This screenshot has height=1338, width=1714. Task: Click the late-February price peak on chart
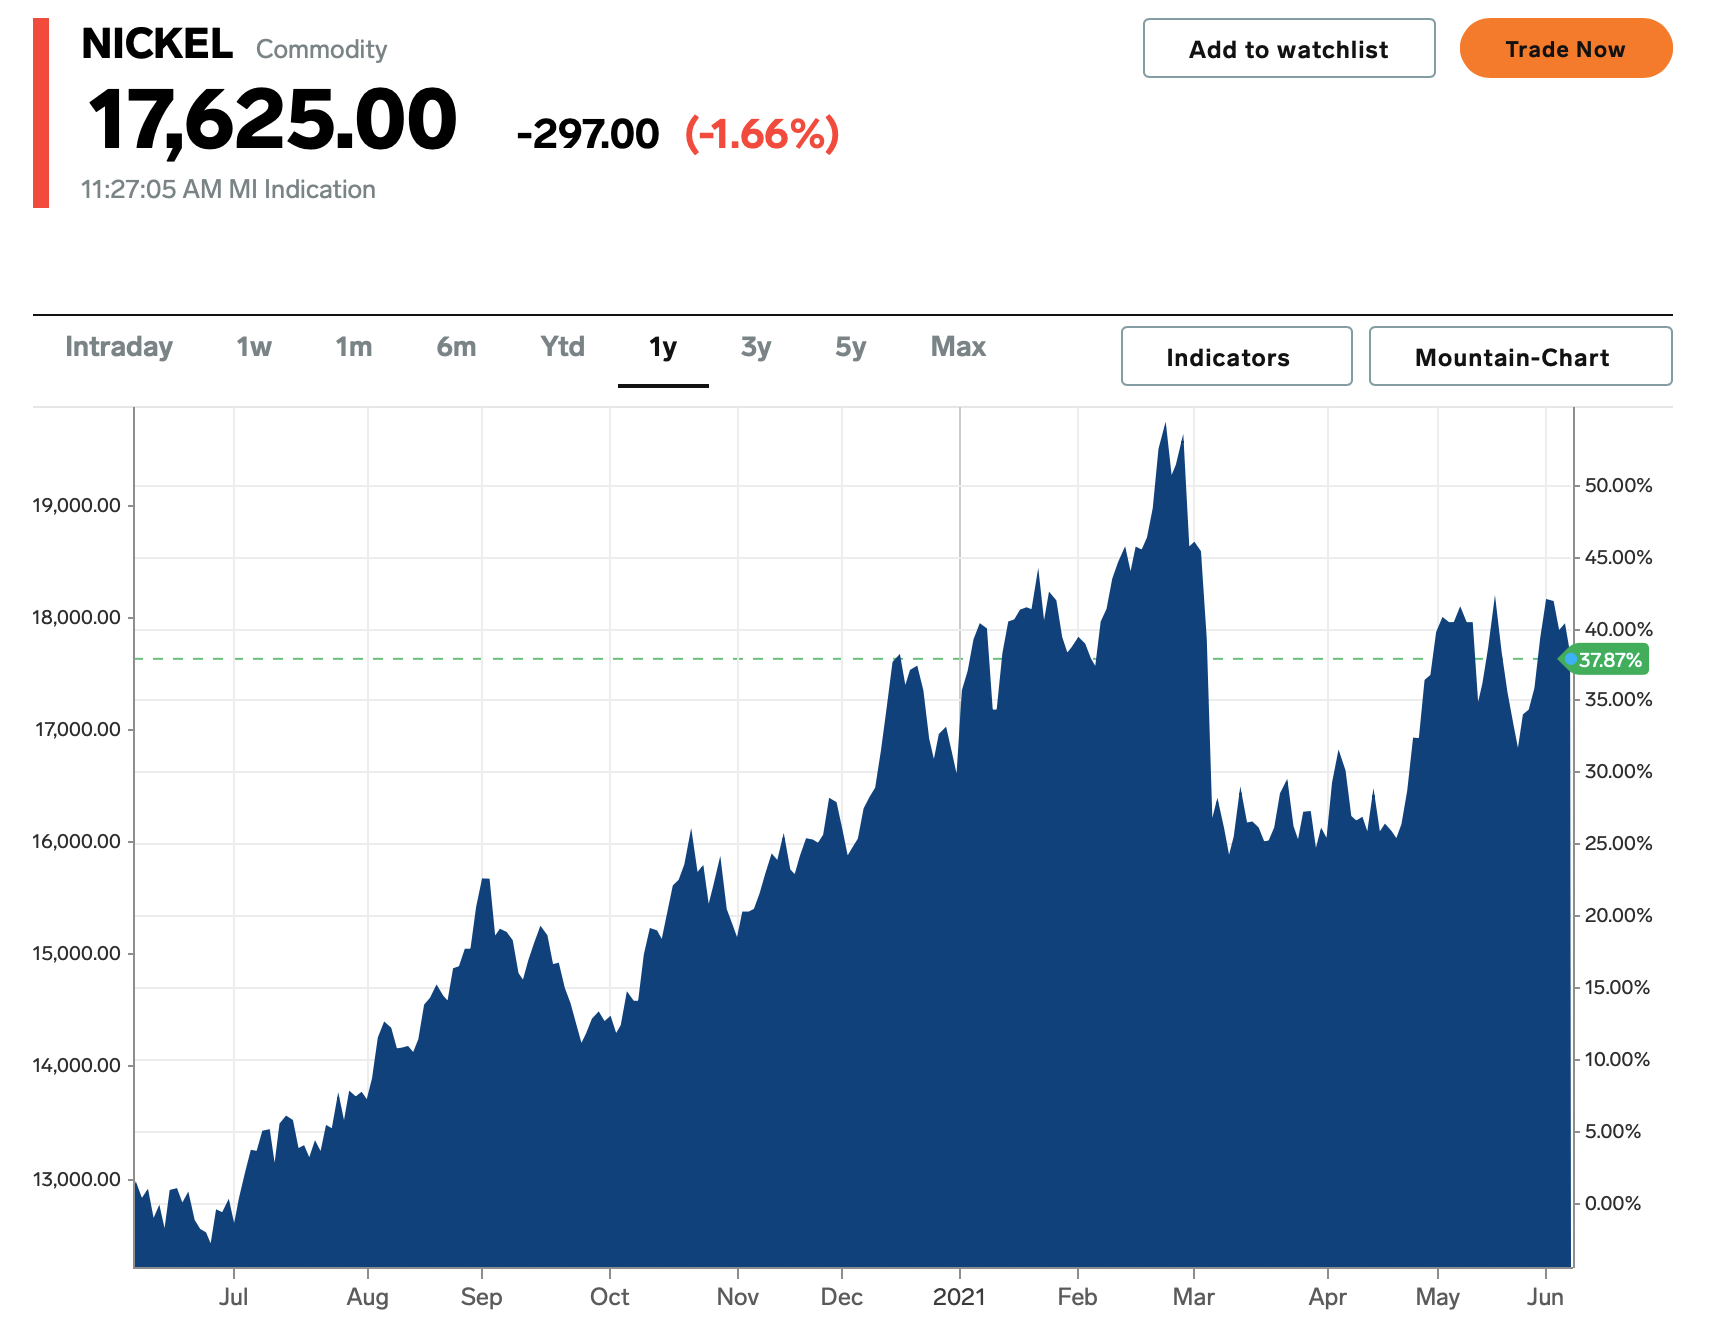[1165, 424]
